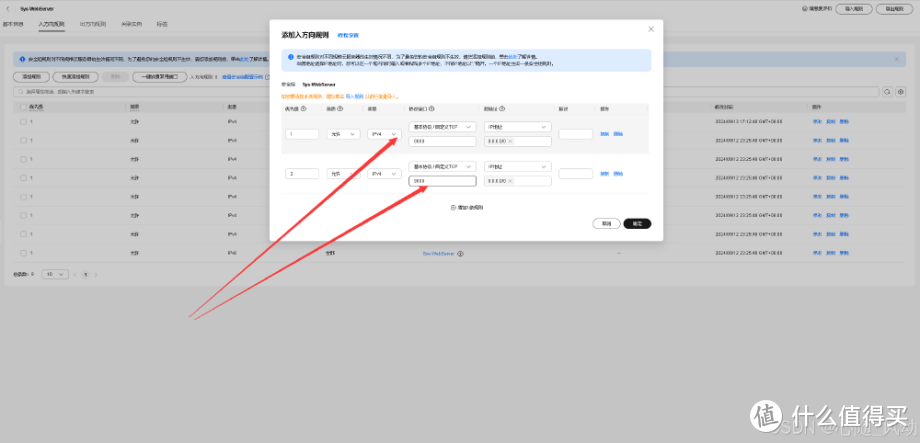Remove 0.0.0.0/0 tag in rule 1
The image size is (920, 443).
point(510,141)
